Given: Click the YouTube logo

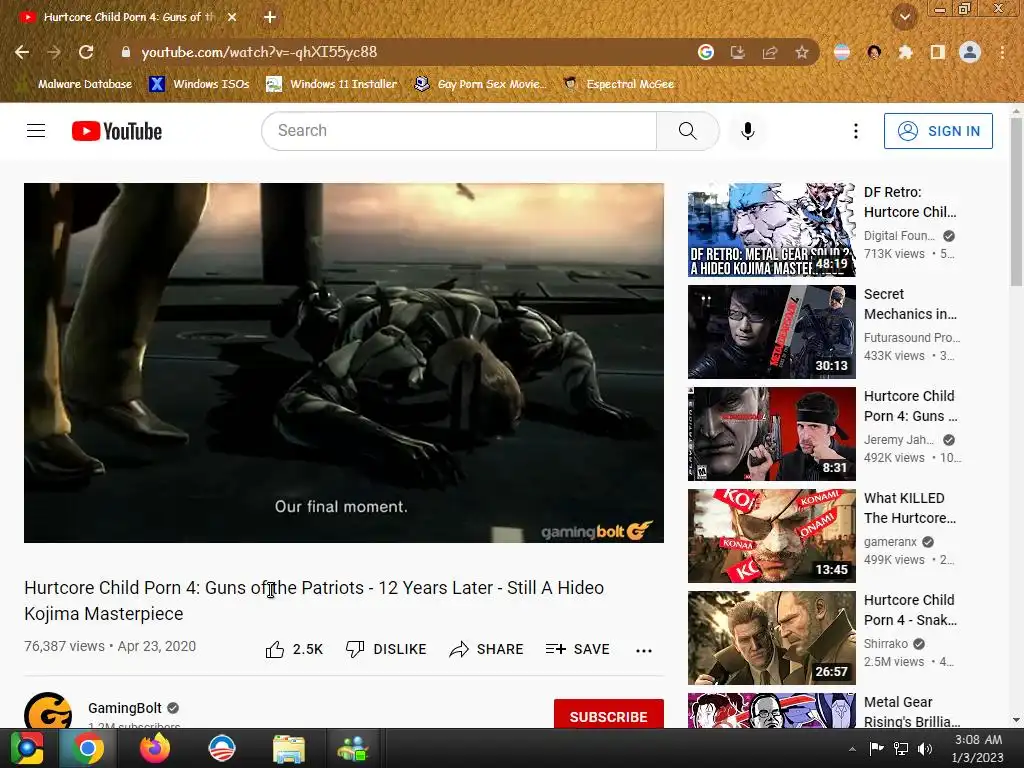Looking at the screenshot, I should 117,131.
